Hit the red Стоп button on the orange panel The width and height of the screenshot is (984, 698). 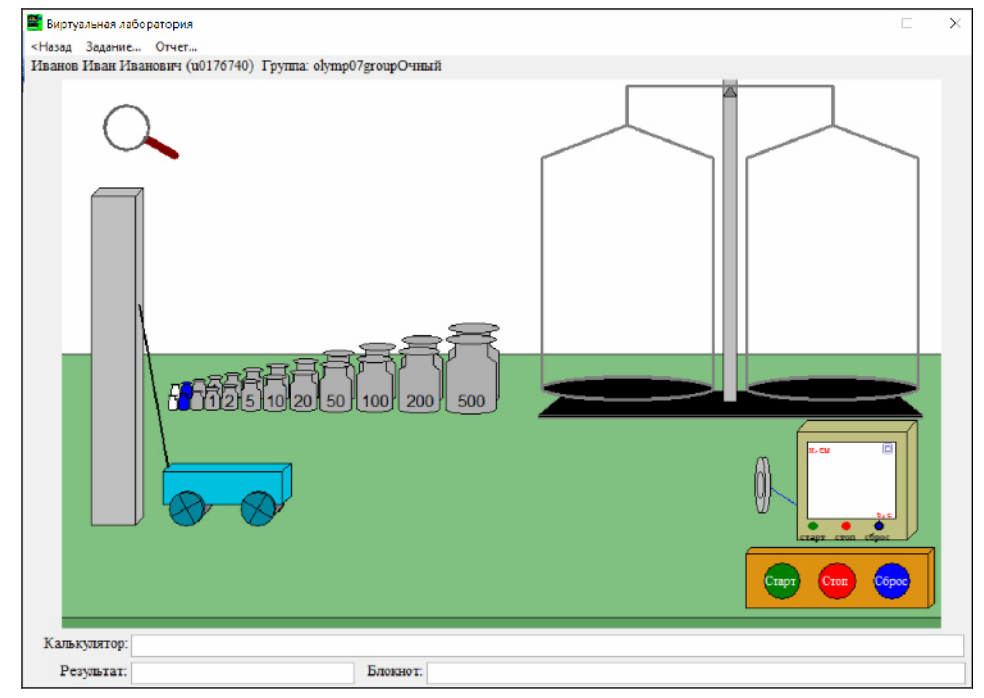pos(835,581)
